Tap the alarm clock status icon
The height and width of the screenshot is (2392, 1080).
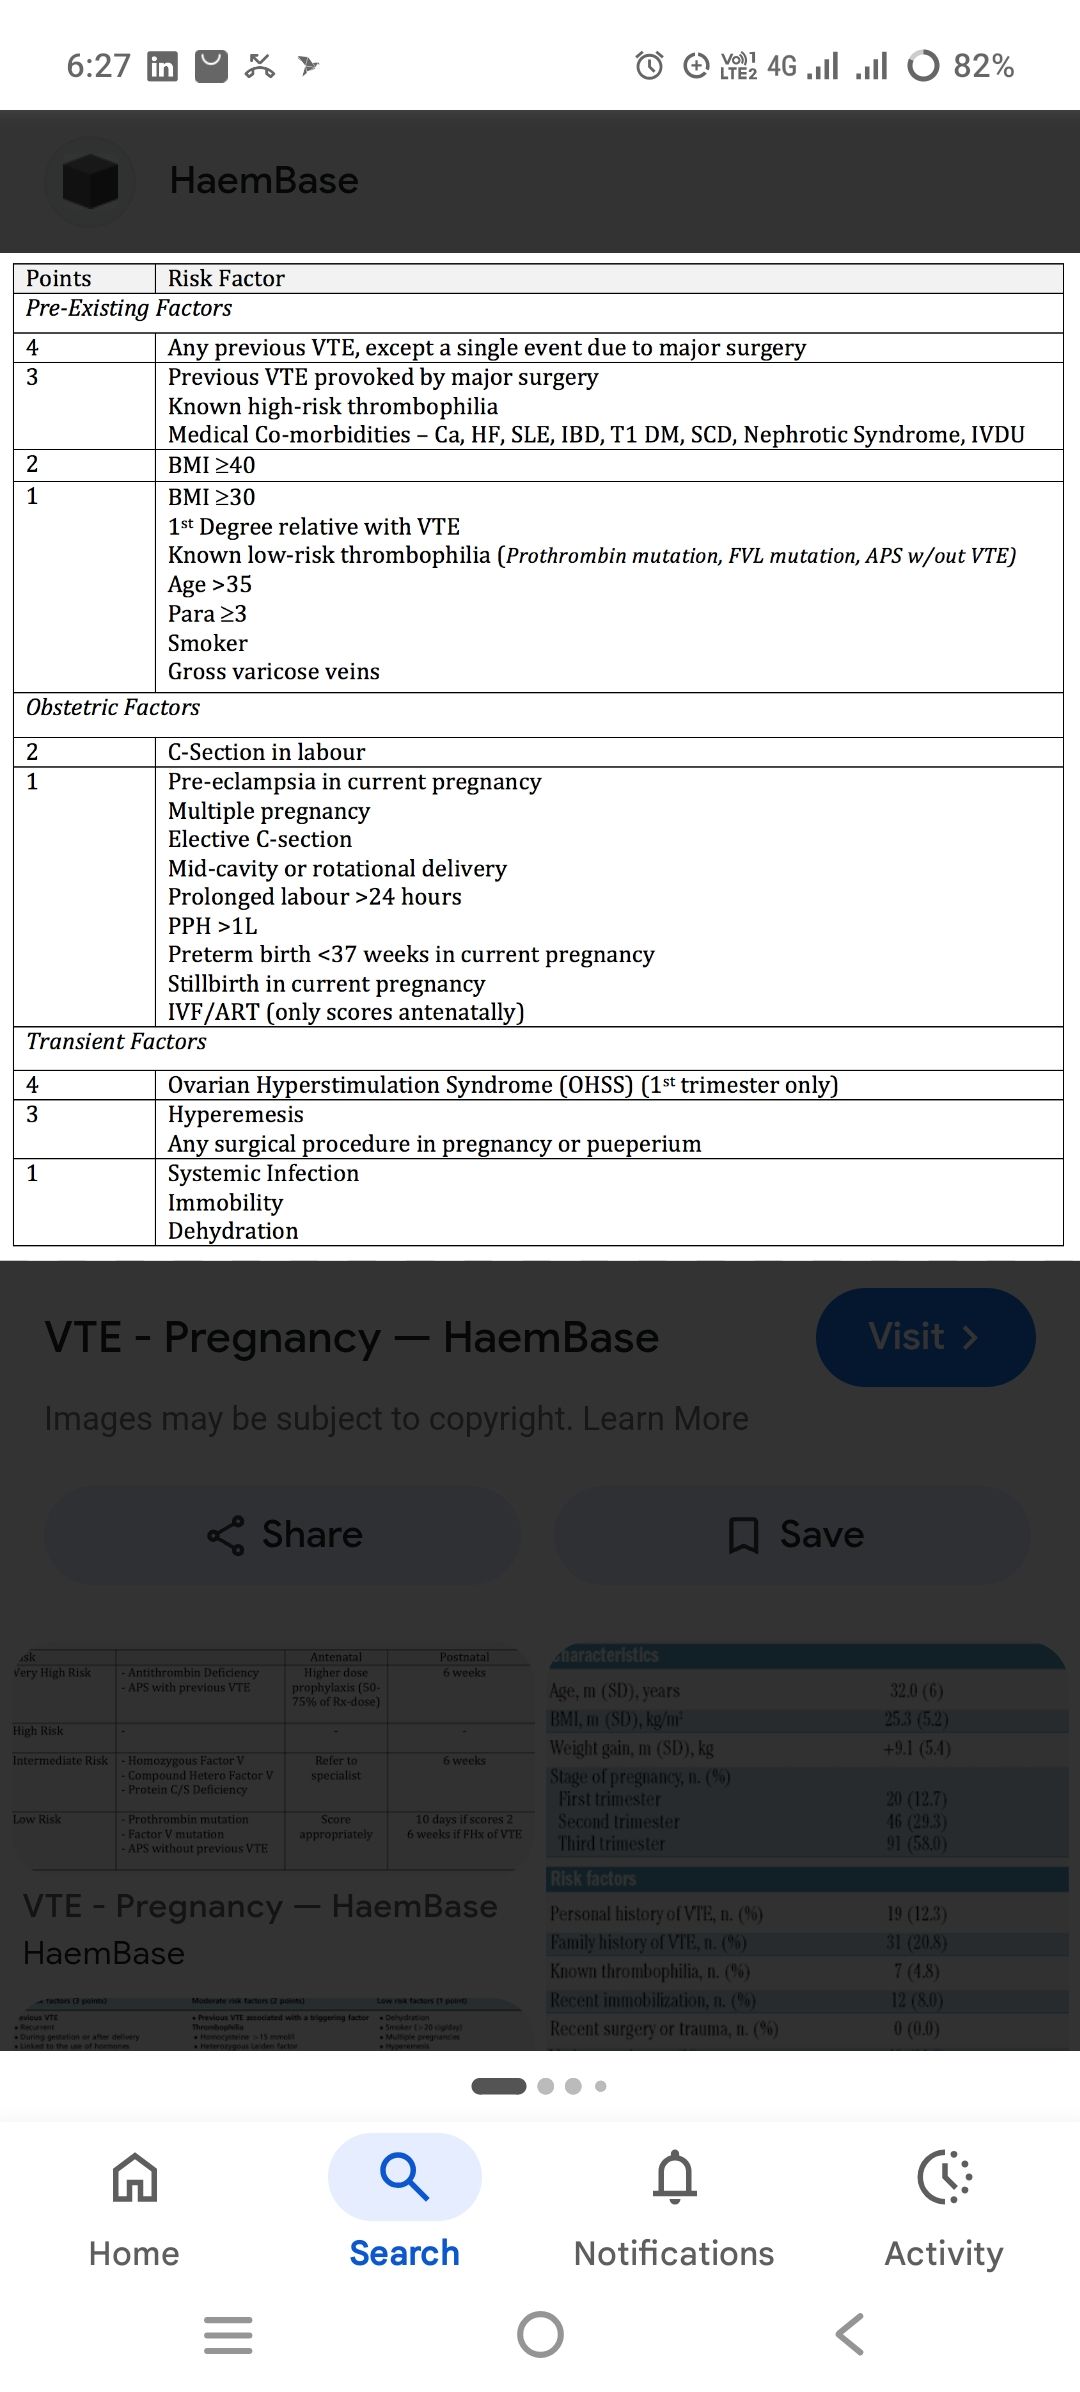click(649, 66)
